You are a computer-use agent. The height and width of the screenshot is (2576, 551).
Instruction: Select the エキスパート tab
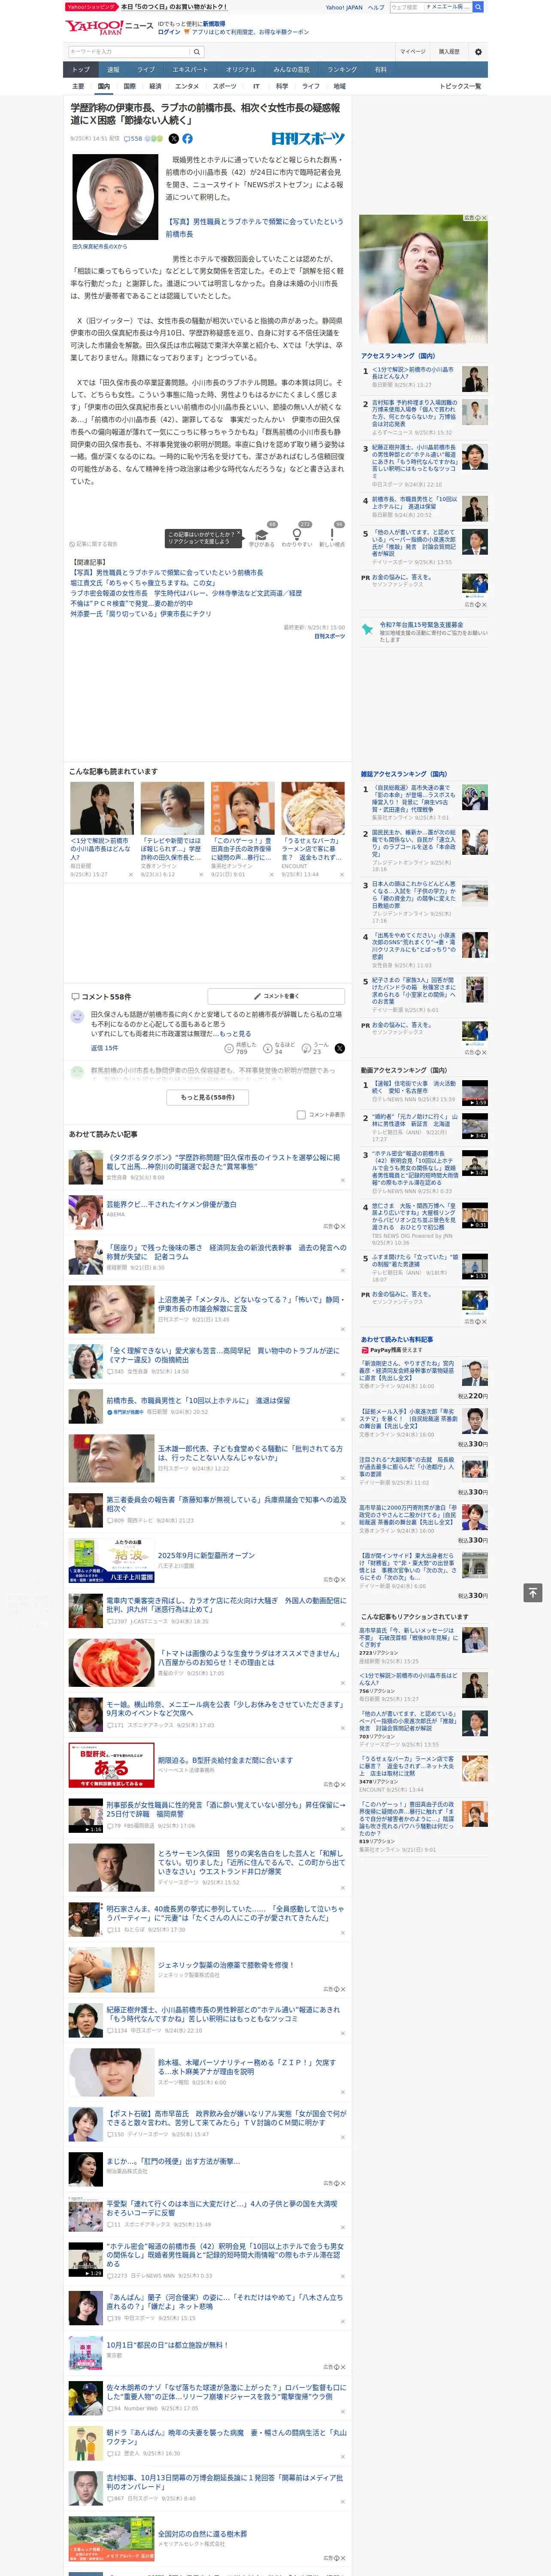[190, 70]
